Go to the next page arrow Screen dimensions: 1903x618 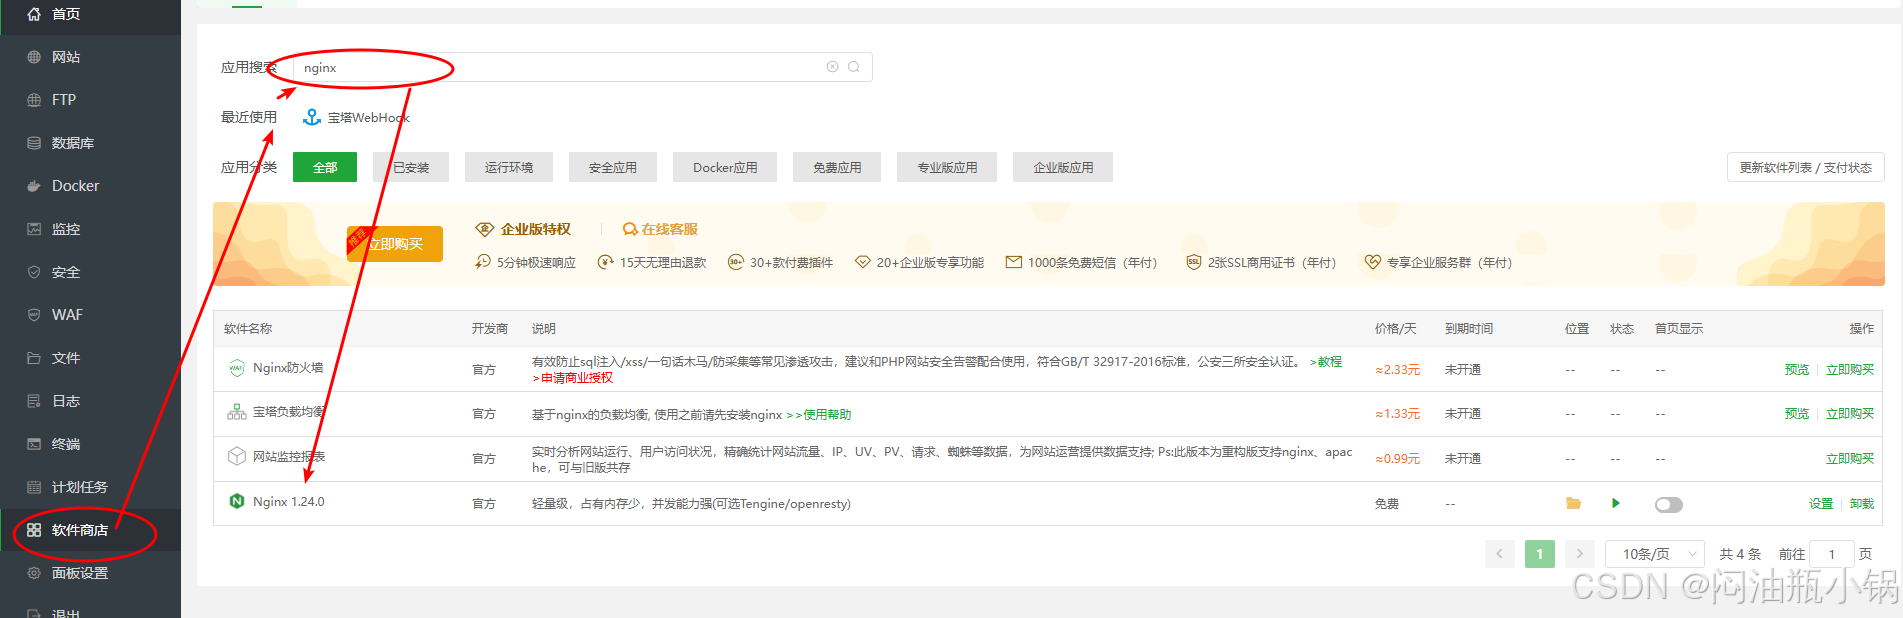(1580, 554)
